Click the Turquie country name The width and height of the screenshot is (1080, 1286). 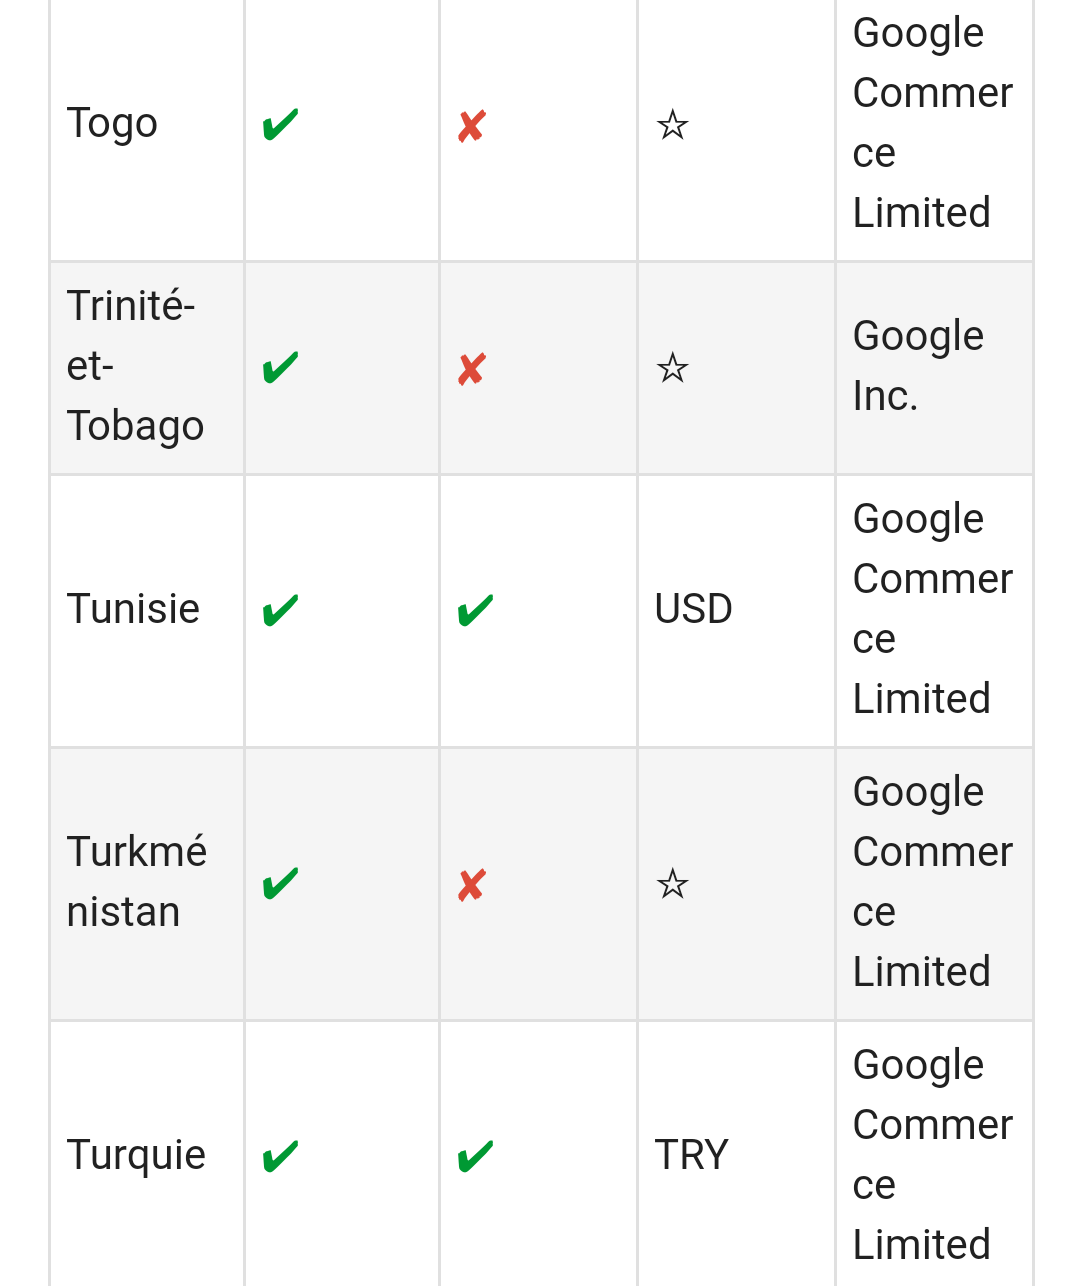click(136, 1155)
